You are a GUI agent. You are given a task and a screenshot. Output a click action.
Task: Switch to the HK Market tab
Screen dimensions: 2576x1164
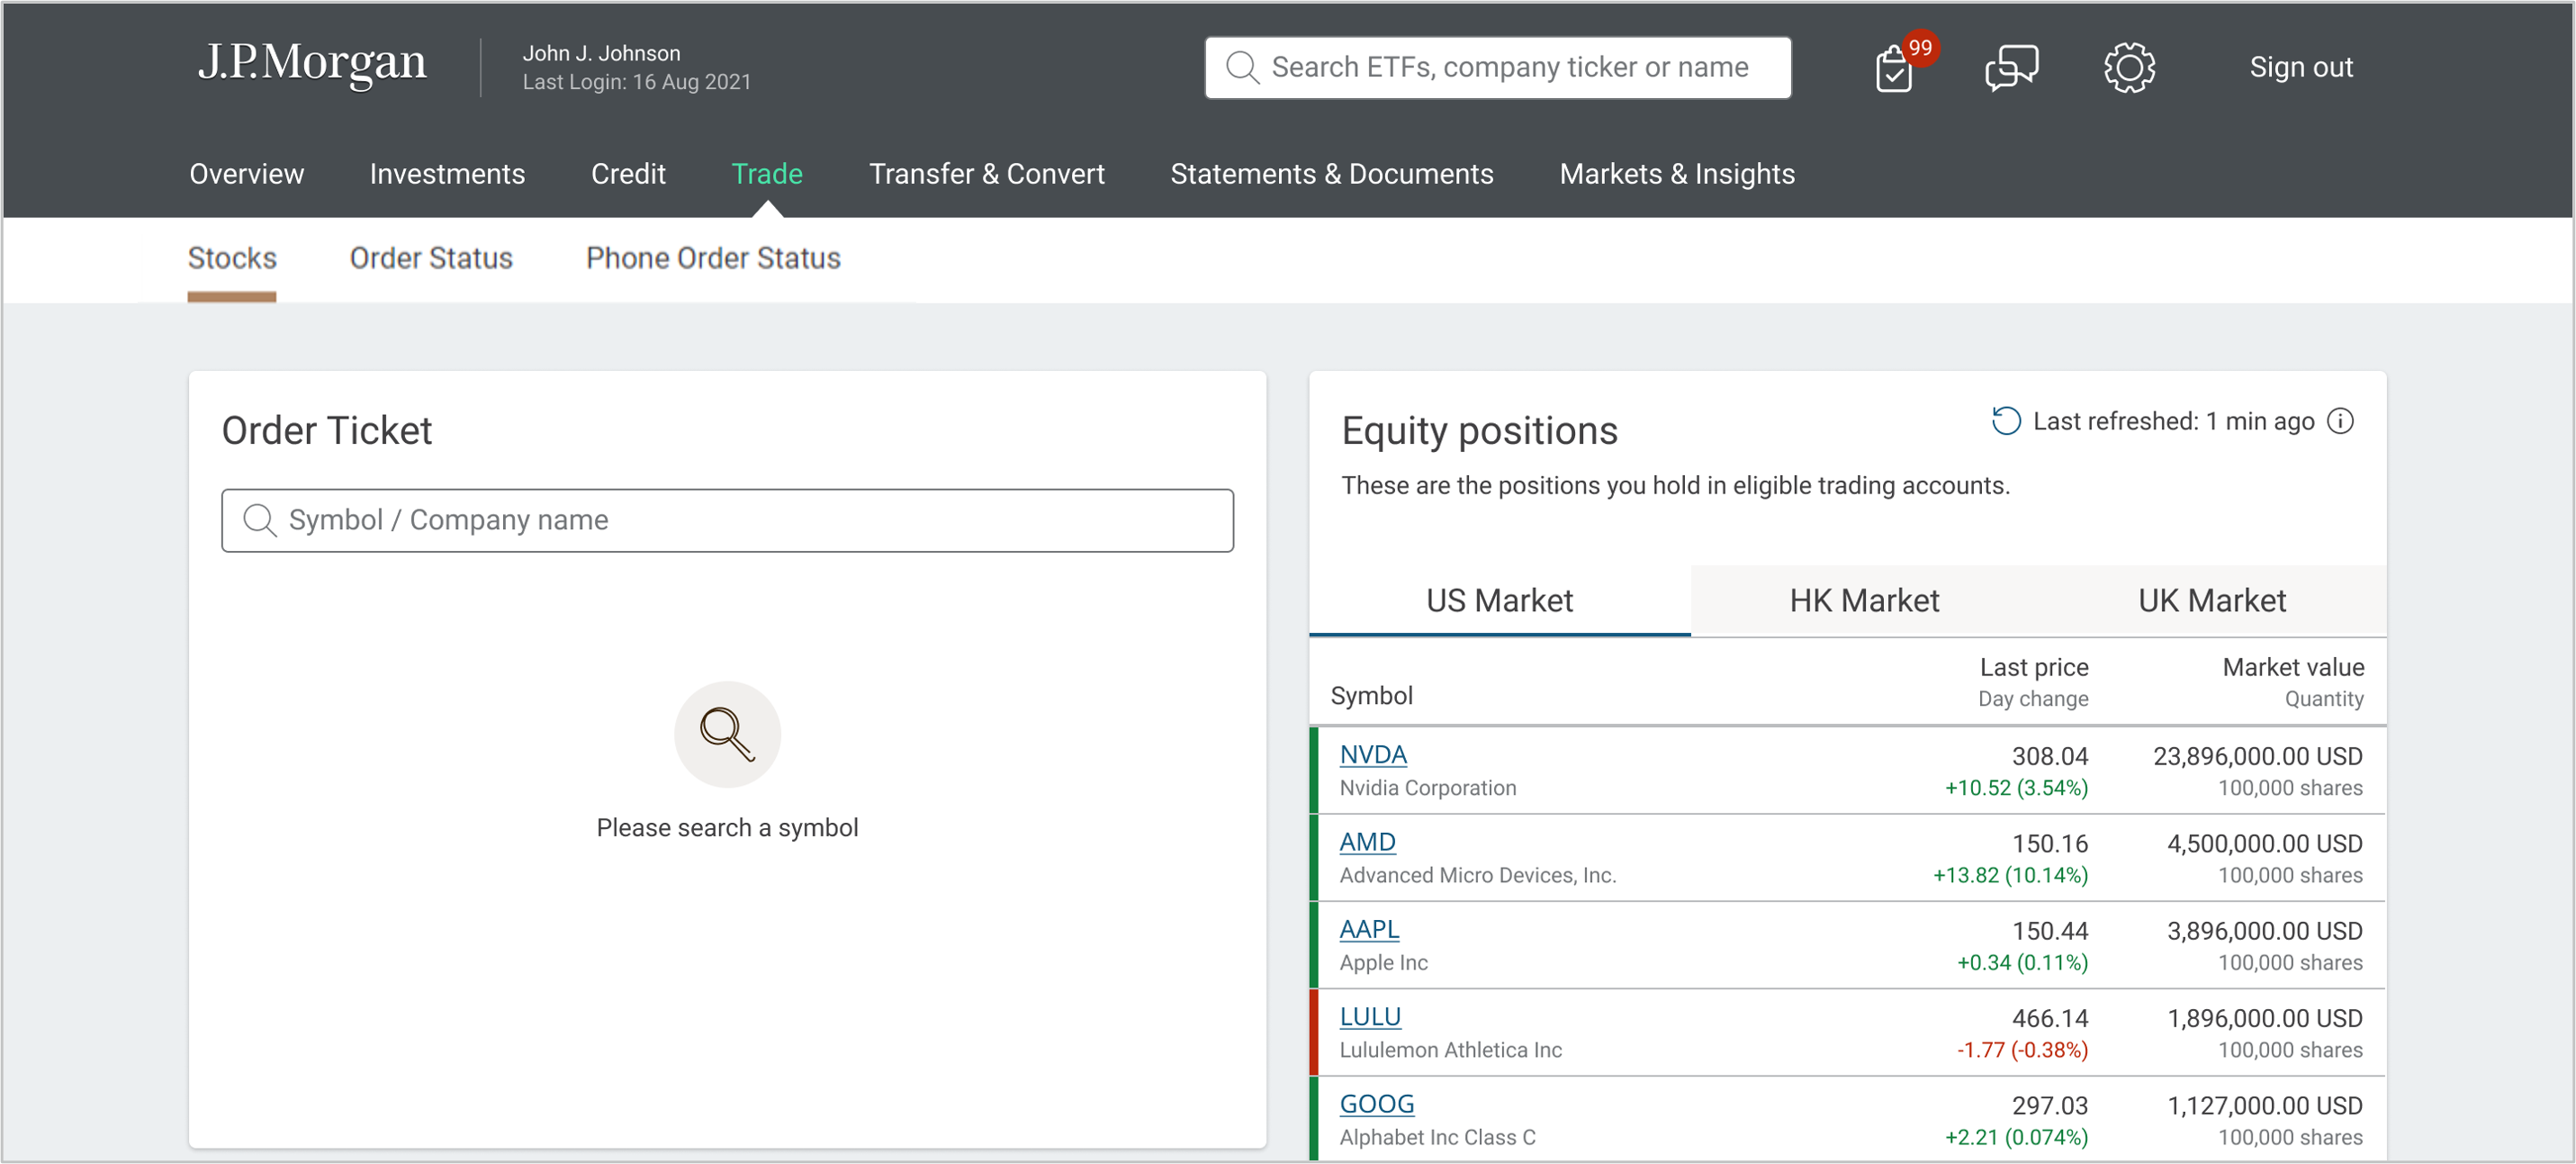(1864, 600)
